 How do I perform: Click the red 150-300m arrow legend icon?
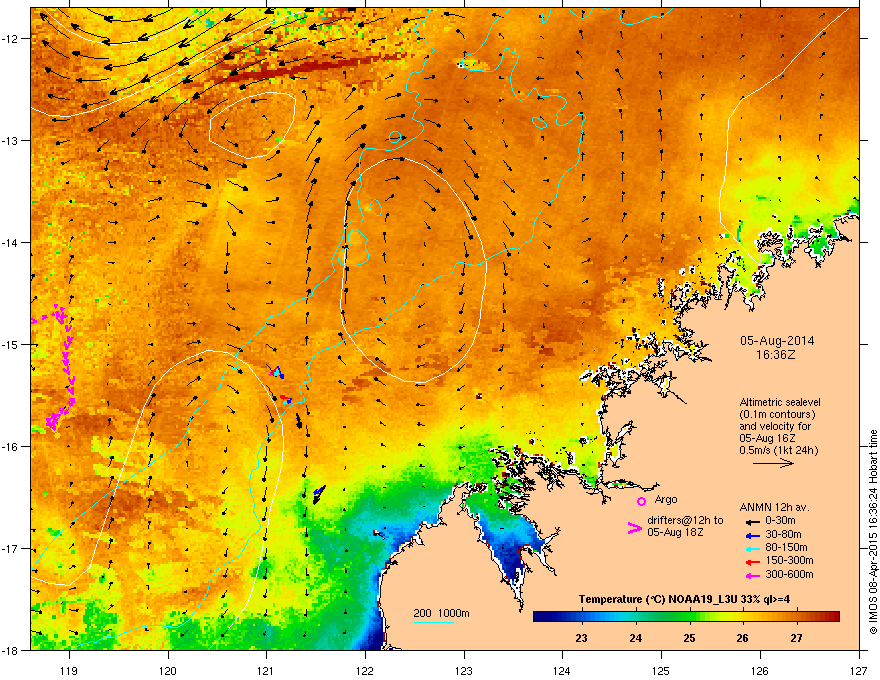[x=753, y=562]
